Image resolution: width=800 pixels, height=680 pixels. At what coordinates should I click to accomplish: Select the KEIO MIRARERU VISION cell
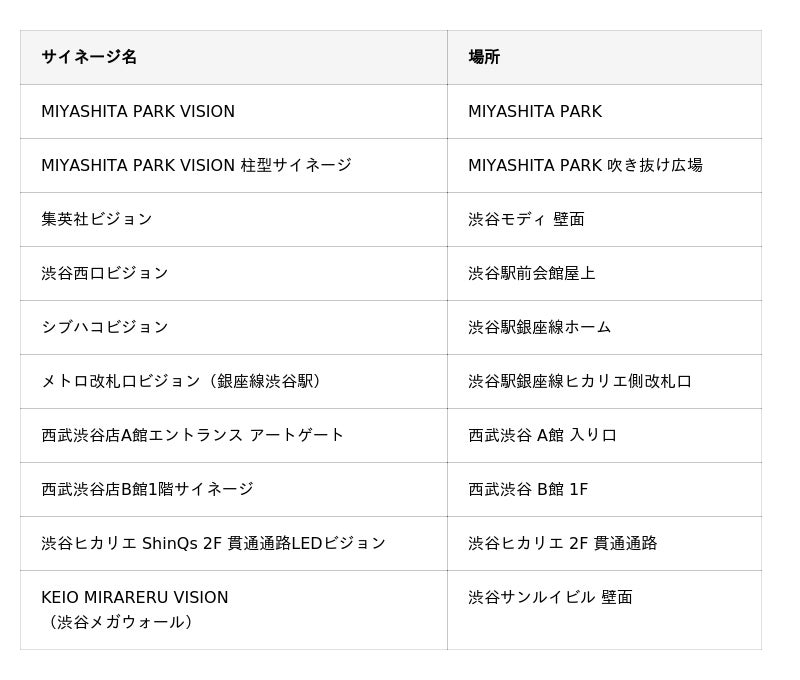click(x=135, y=609)
